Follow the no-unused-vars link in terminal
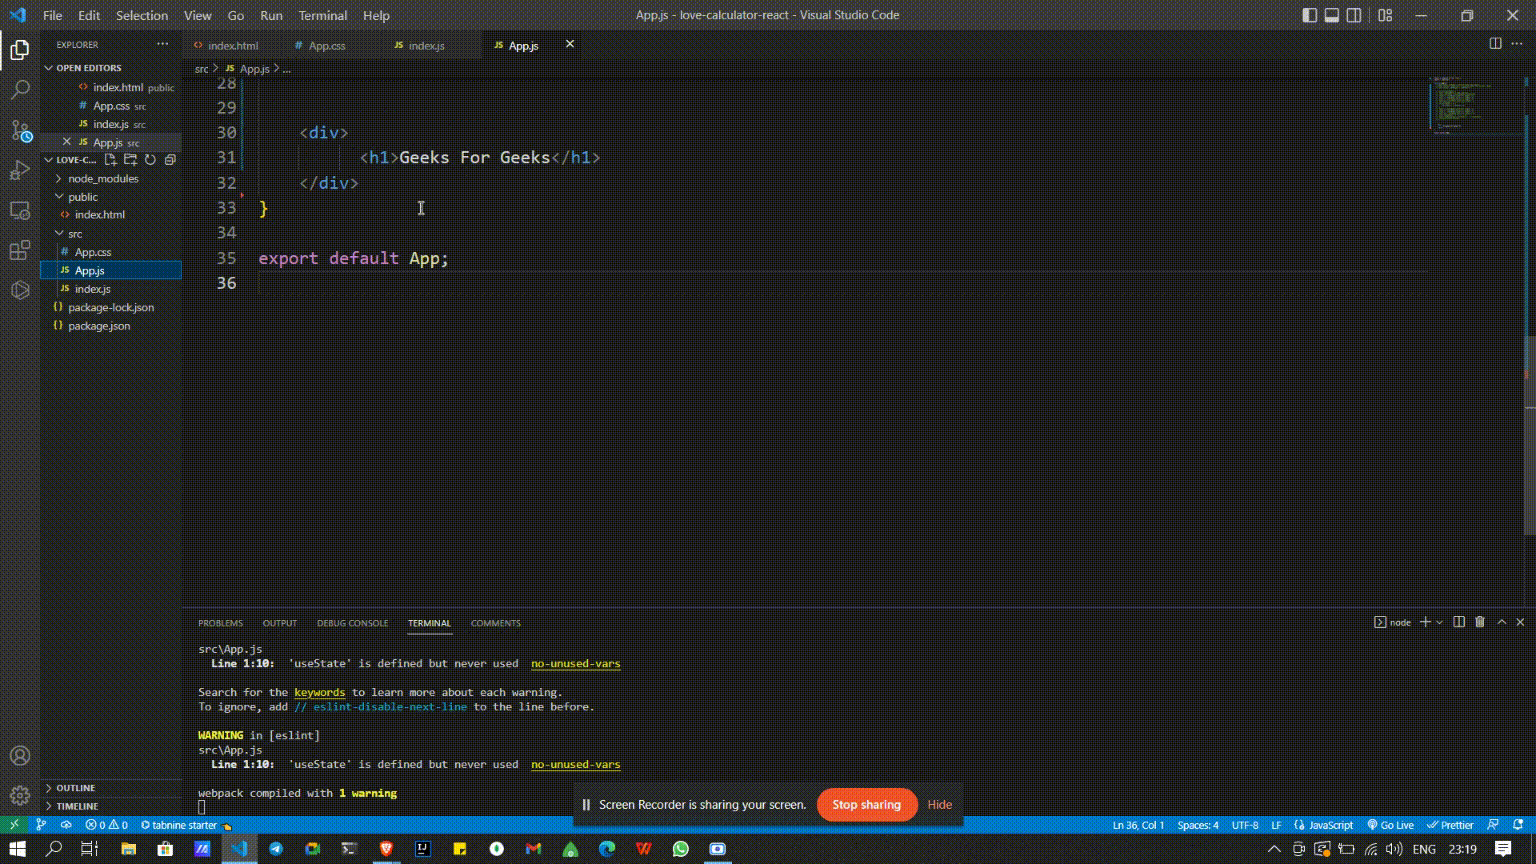 [575, 663]
